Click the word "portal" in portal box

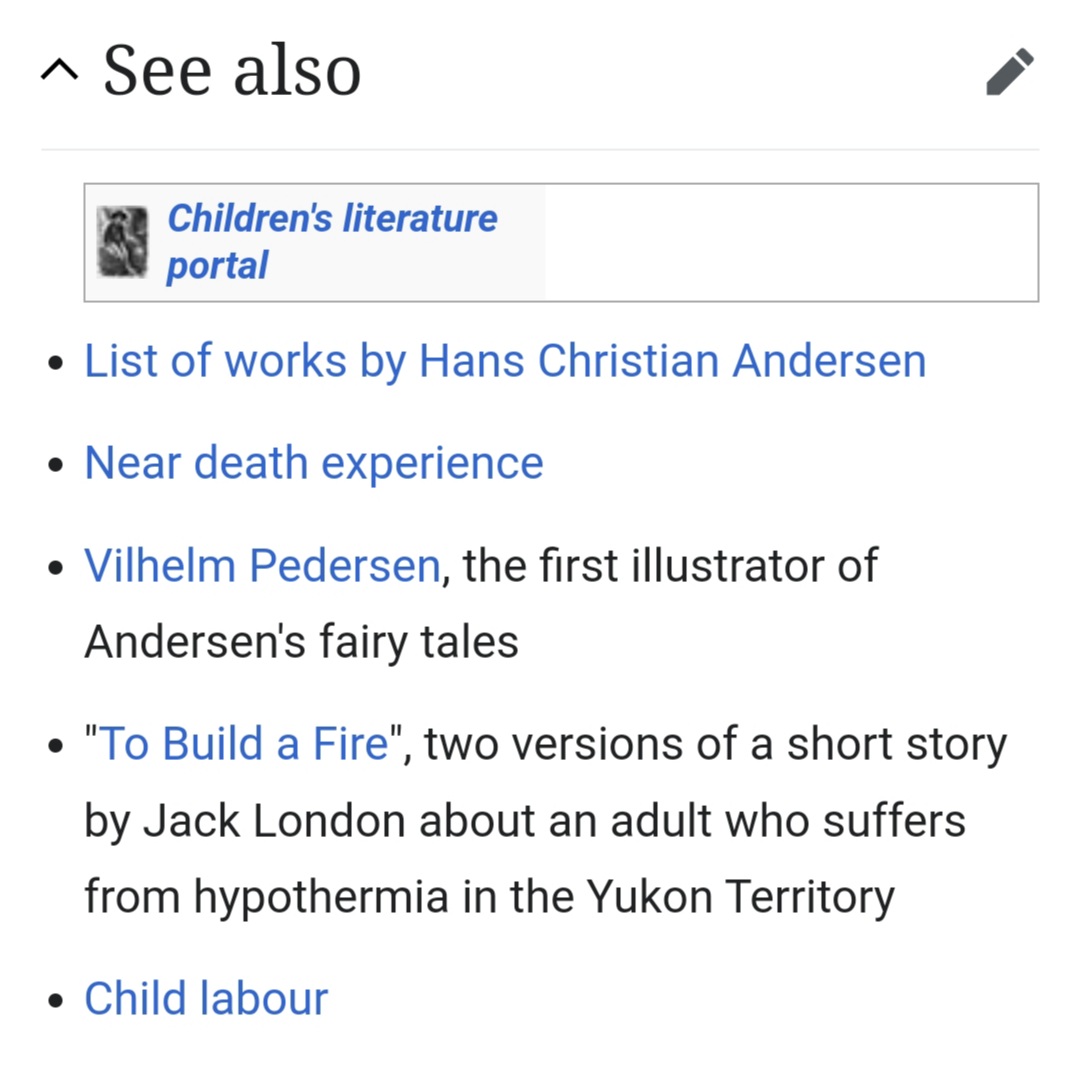(217, 266)
